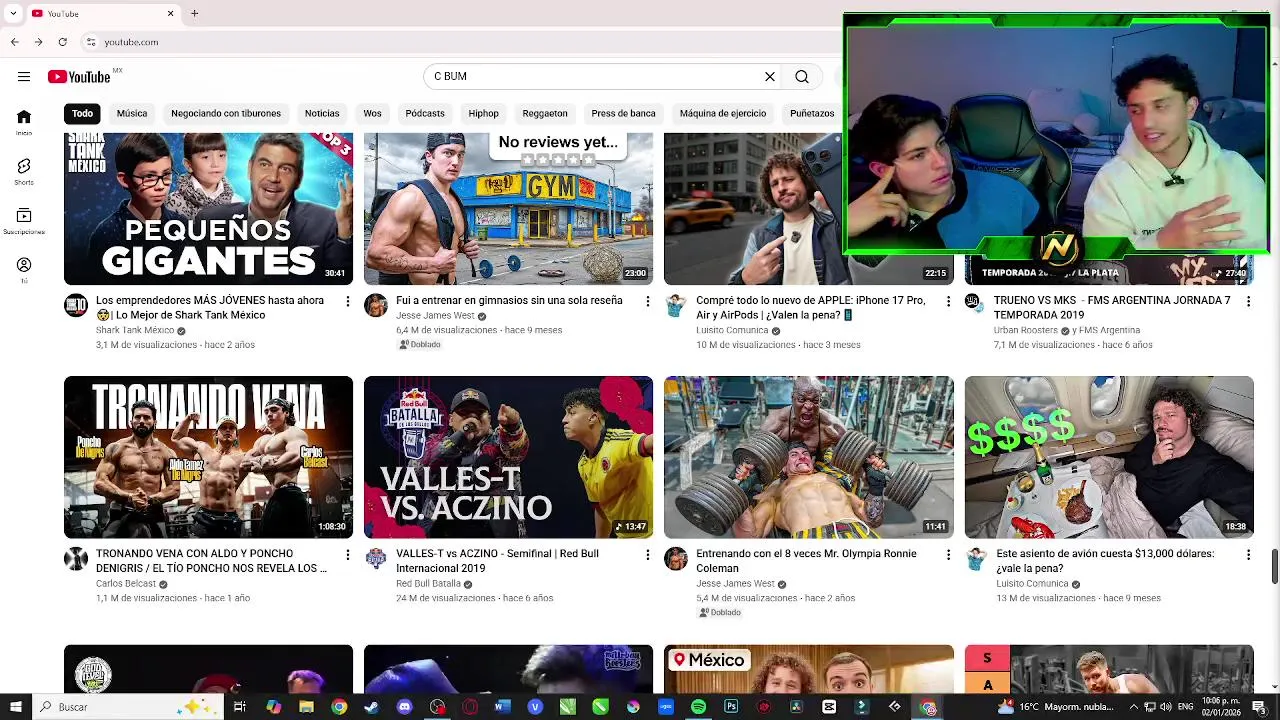Select the Reggaeton filter chip
The image size is (1280, 720).
pos(545,113)
